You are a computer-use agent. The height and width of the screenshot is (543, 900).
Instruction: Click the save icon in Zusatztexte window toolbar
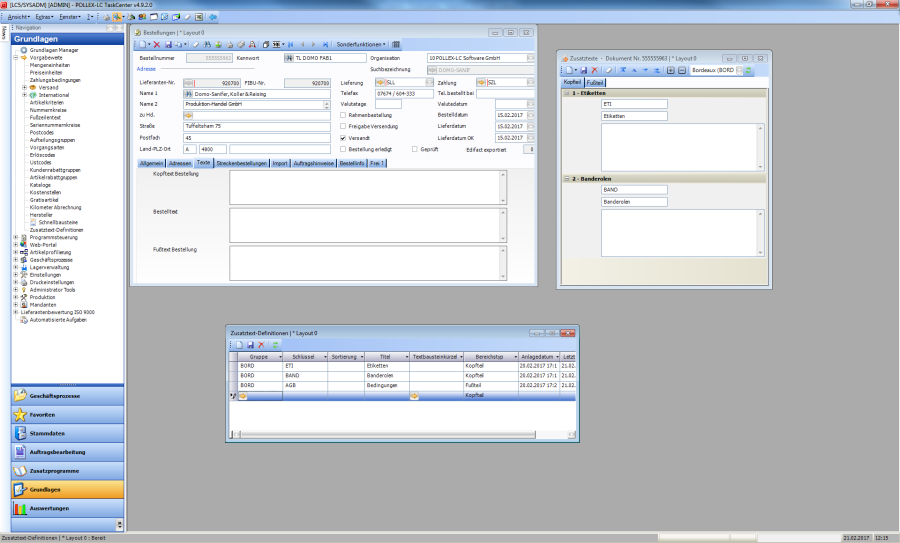point(582,70)
